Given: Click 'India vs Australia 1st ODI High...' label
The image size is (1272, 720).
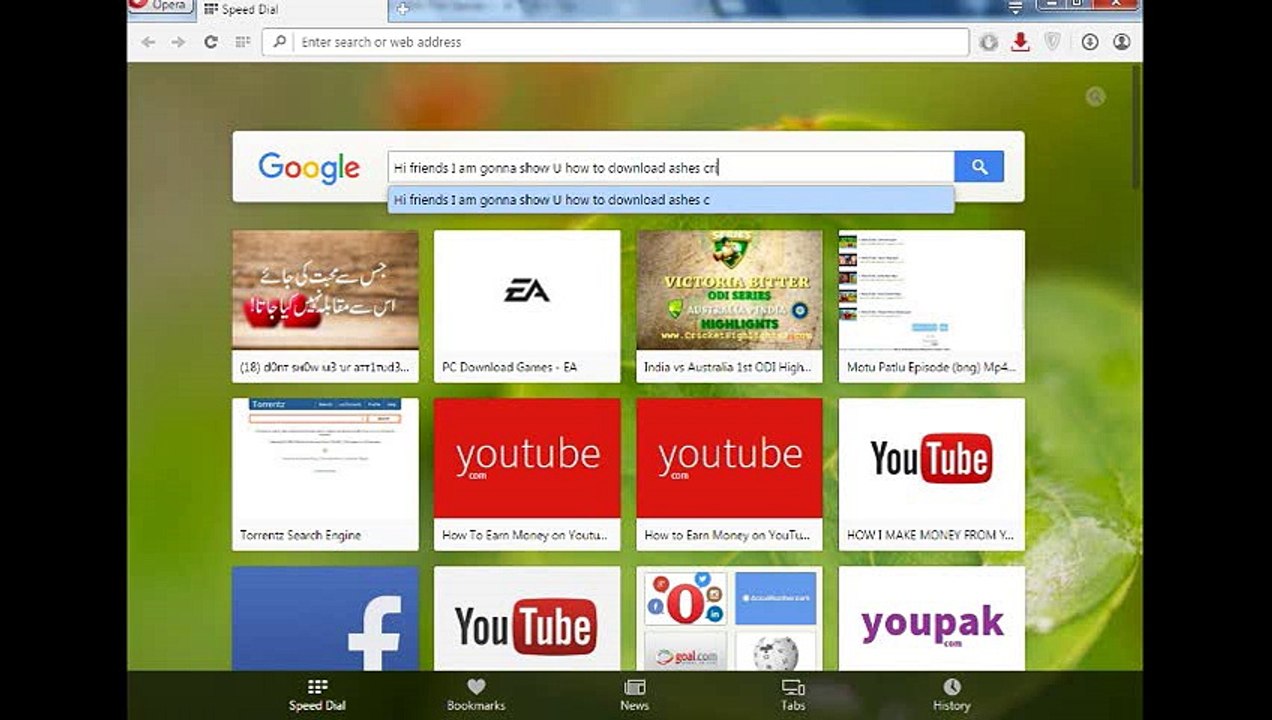Looking at the screenshot, I should (727, 367).
